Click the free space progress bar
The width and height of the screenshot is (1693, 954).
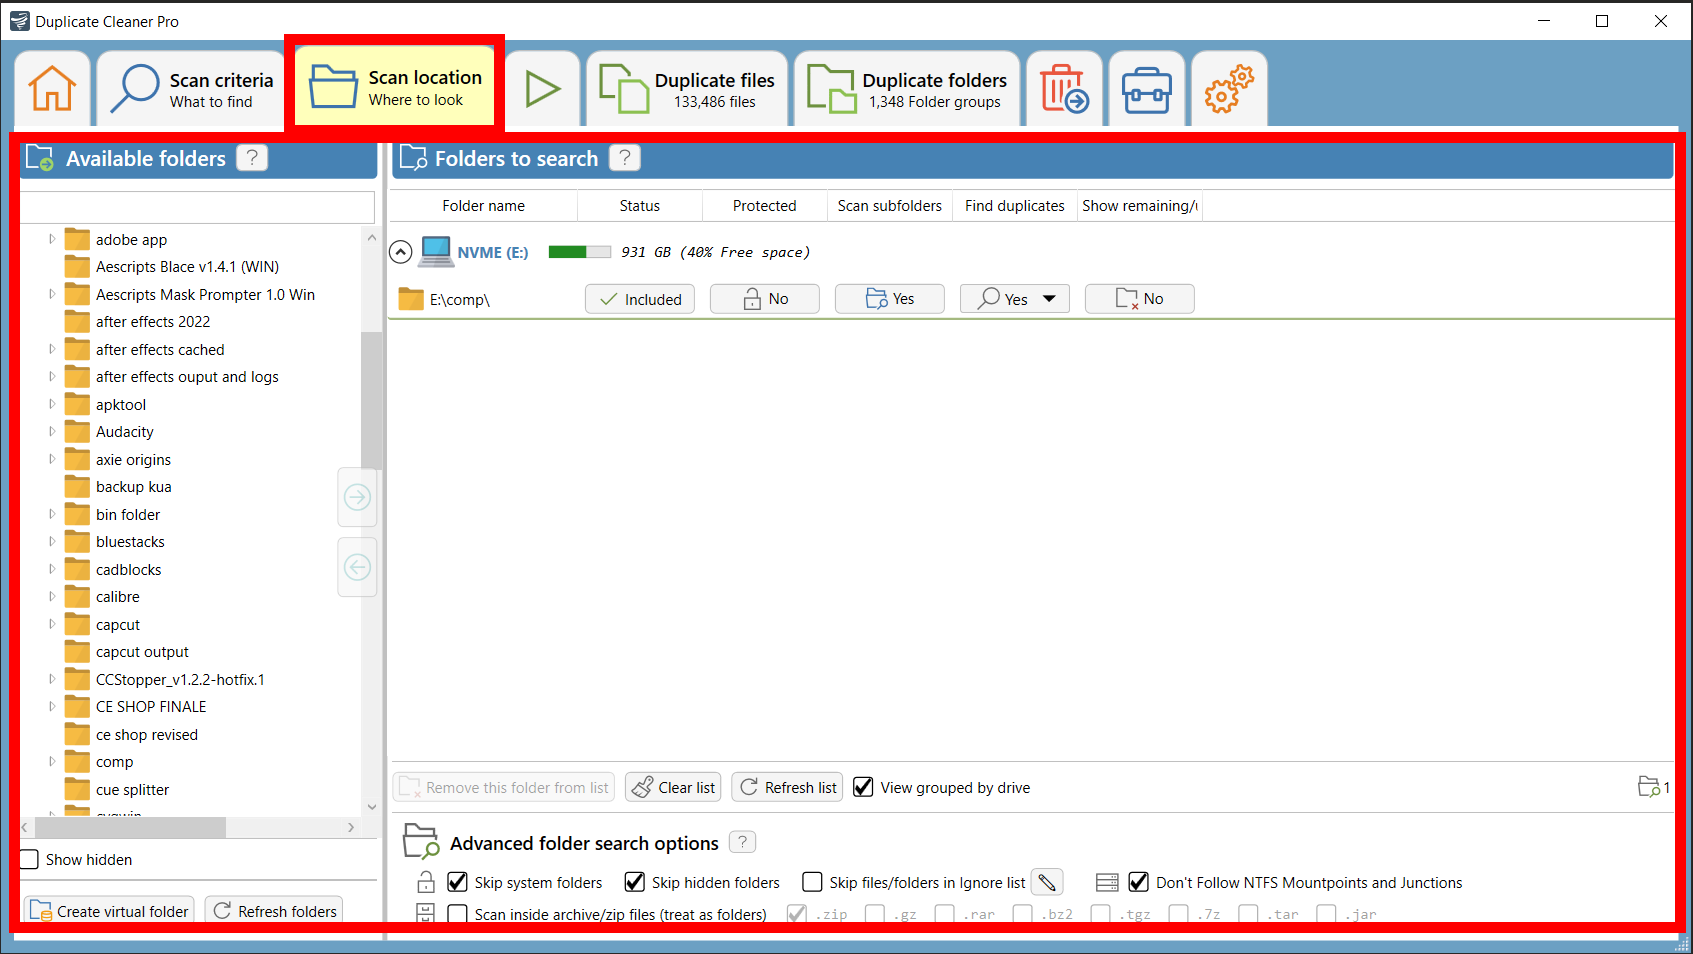click(579, 252)
